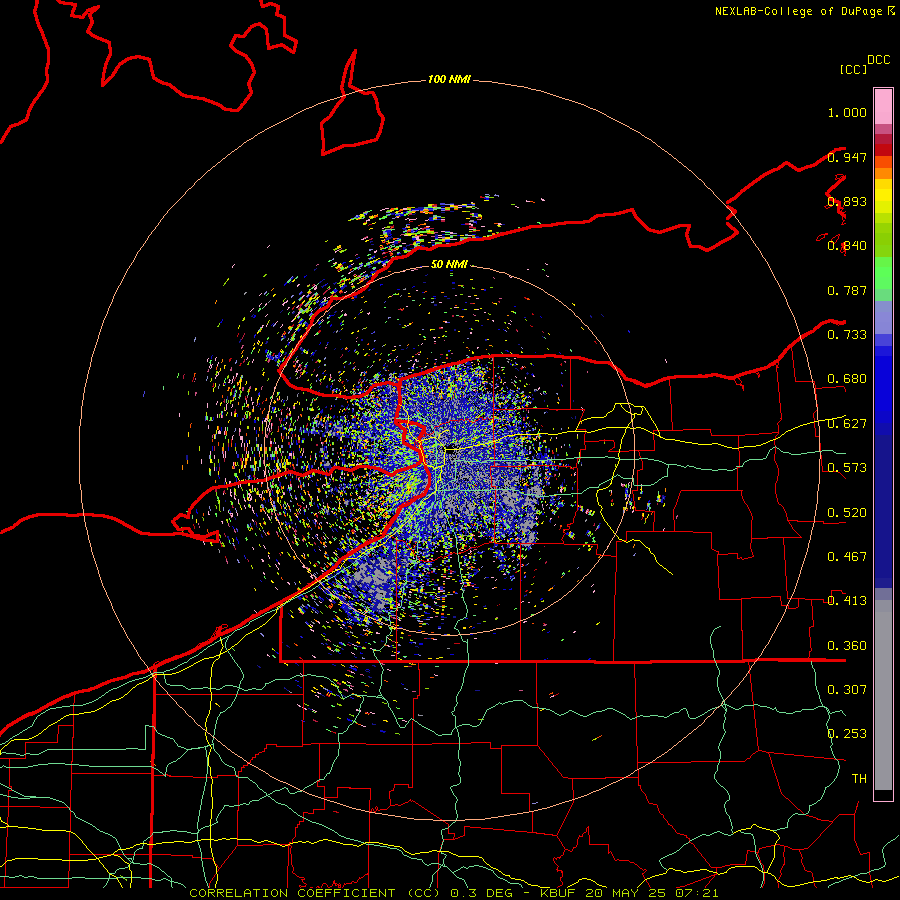This screenshot has height=900, width=900.
Task: Click the 0.627 scale value
Action: [847, 424]
